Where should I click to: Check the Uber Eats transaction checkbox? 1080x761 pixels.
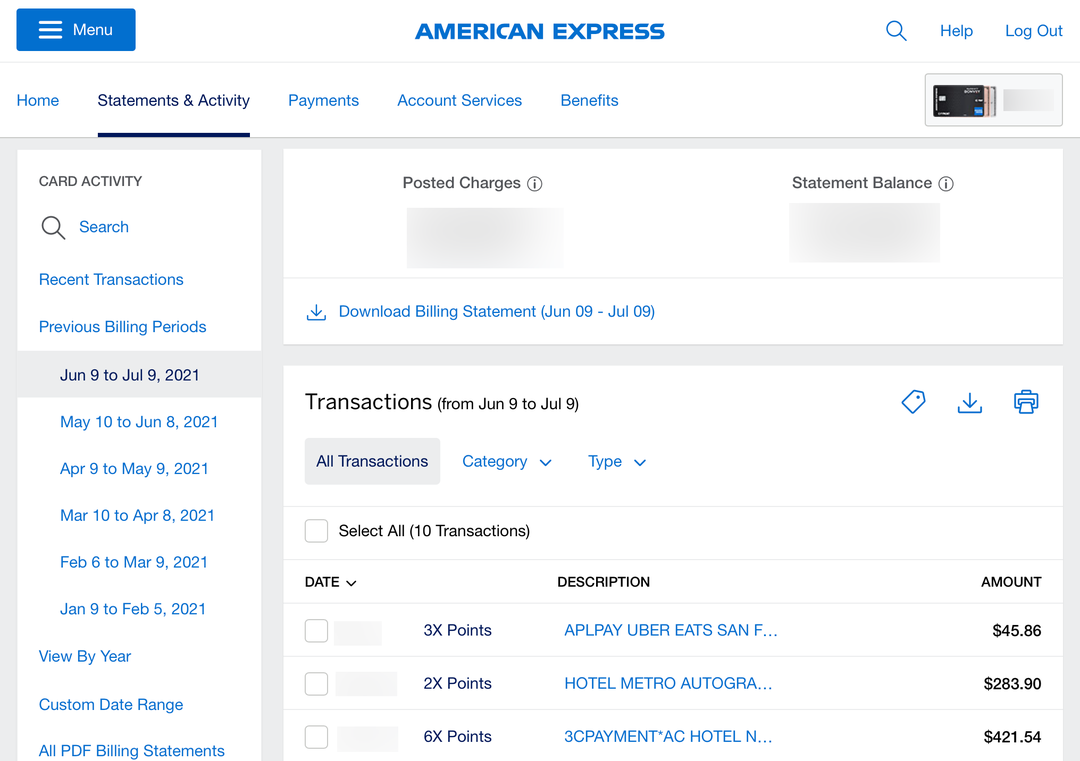[x=316, y=631]
